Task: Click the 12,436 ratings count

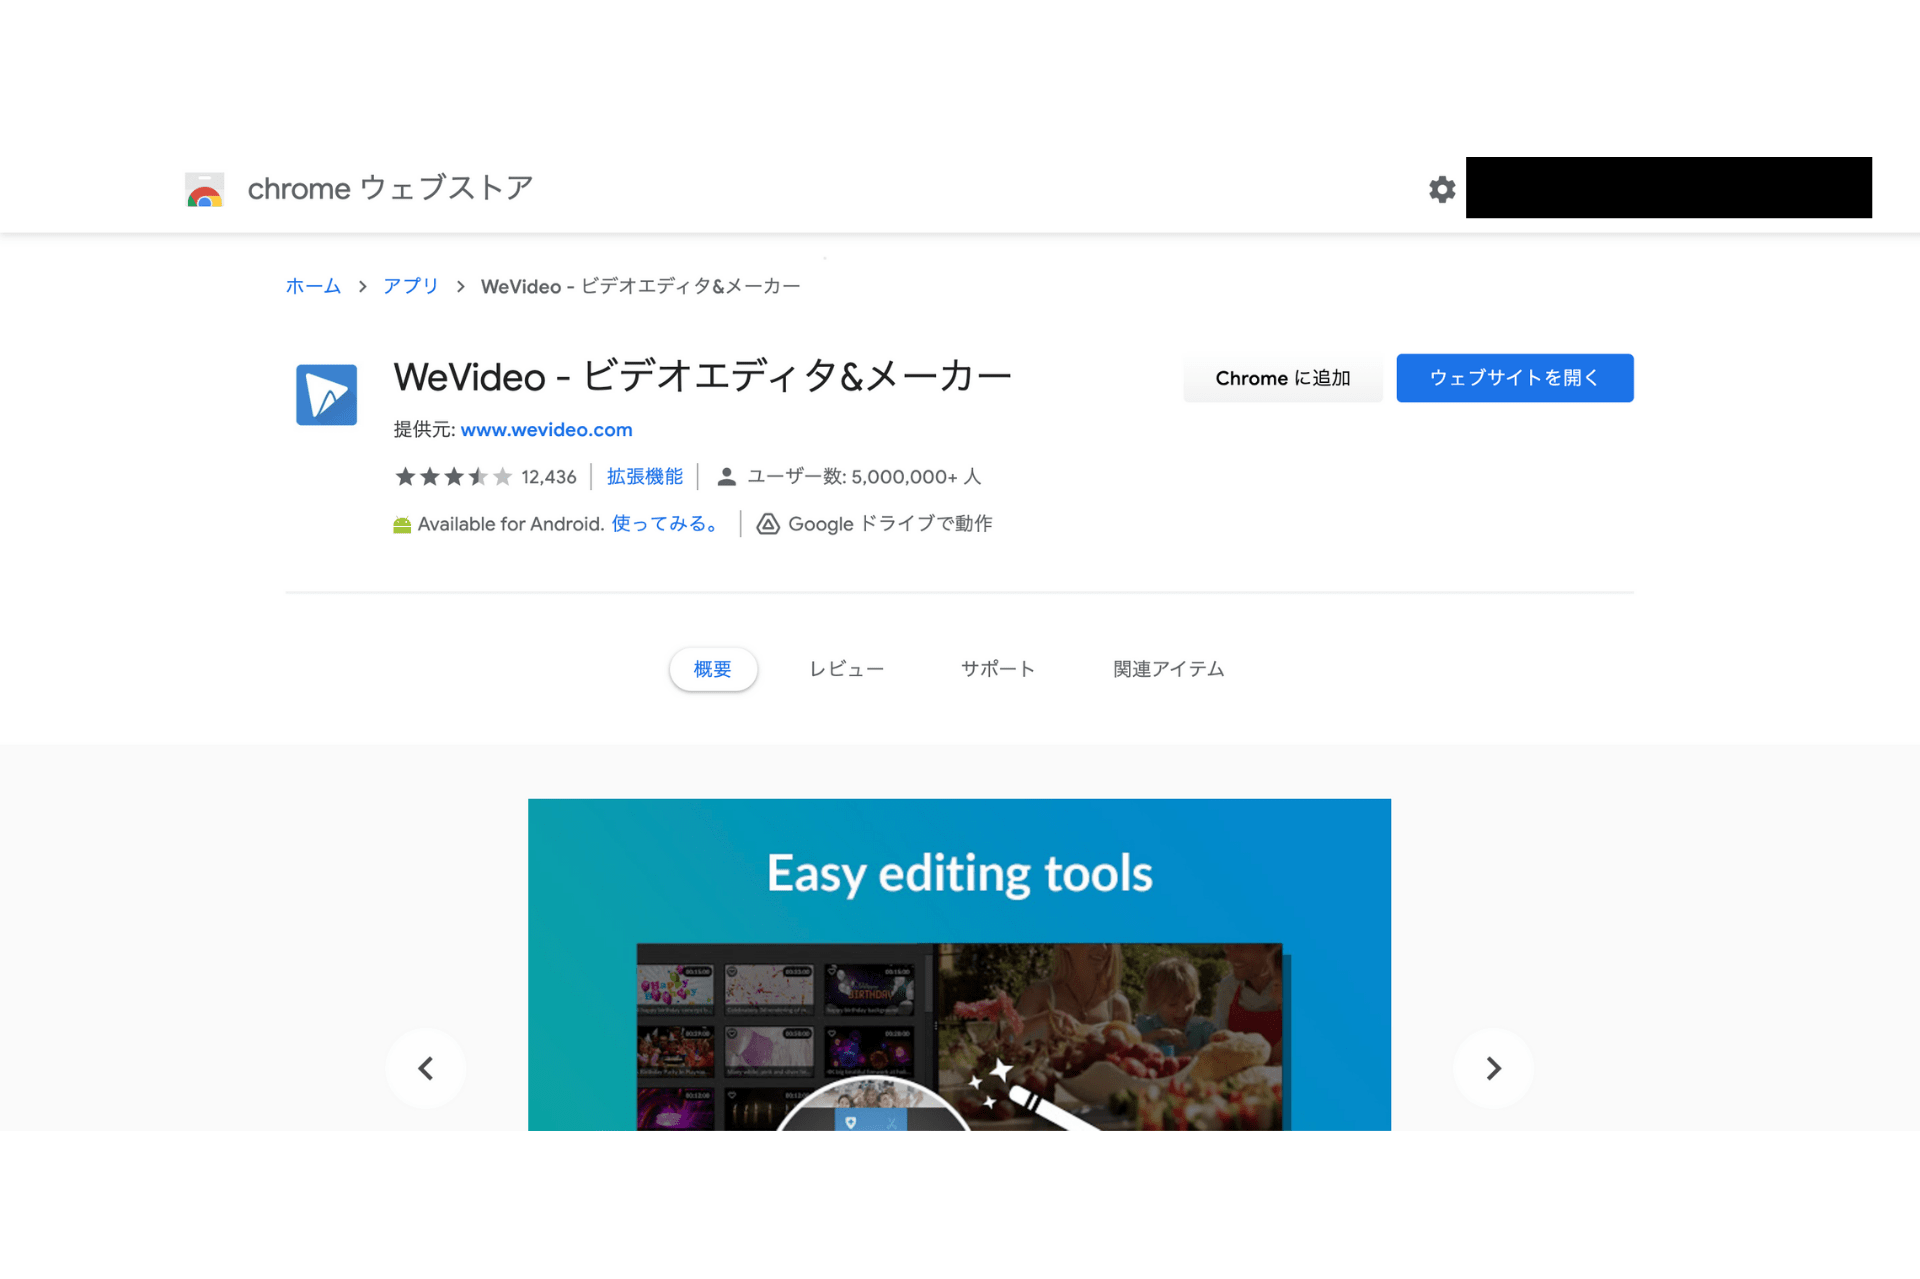Action: point(549,477)
